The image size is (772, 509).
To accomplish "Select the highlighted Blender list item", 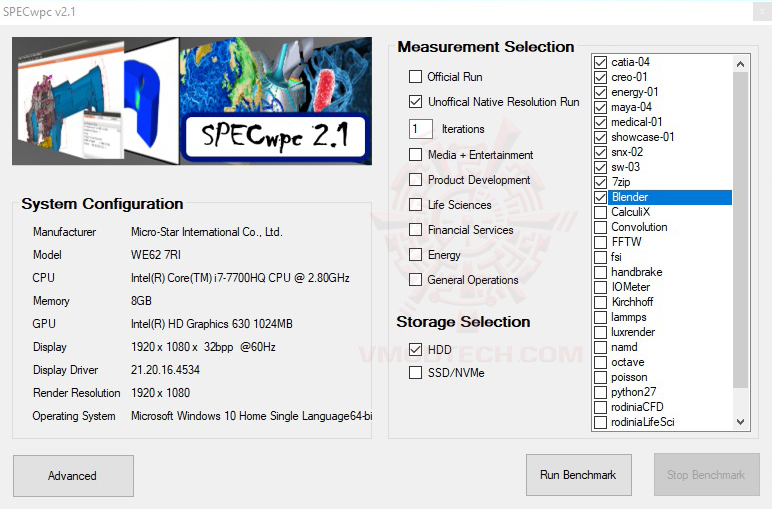I will [670, 197].
